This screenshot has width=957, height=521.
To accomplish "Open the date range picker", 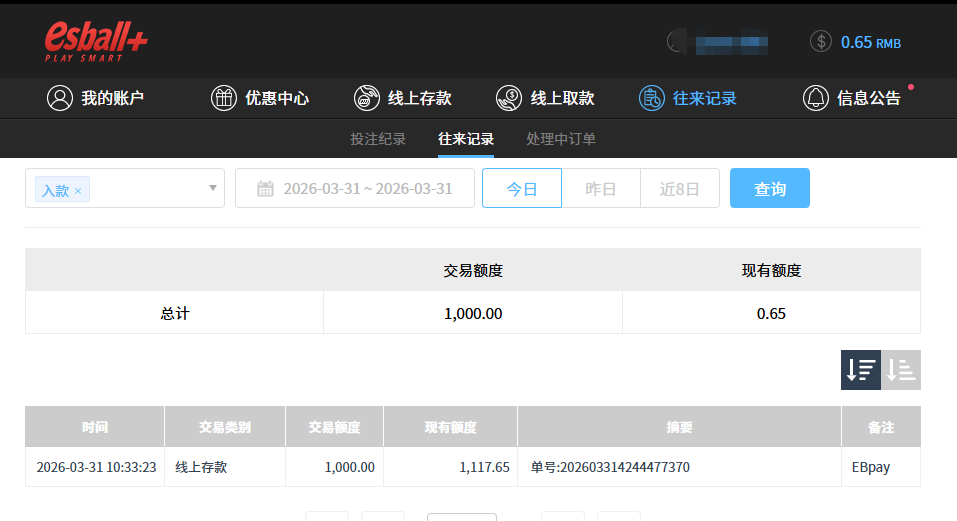I will tap(366, 188).
